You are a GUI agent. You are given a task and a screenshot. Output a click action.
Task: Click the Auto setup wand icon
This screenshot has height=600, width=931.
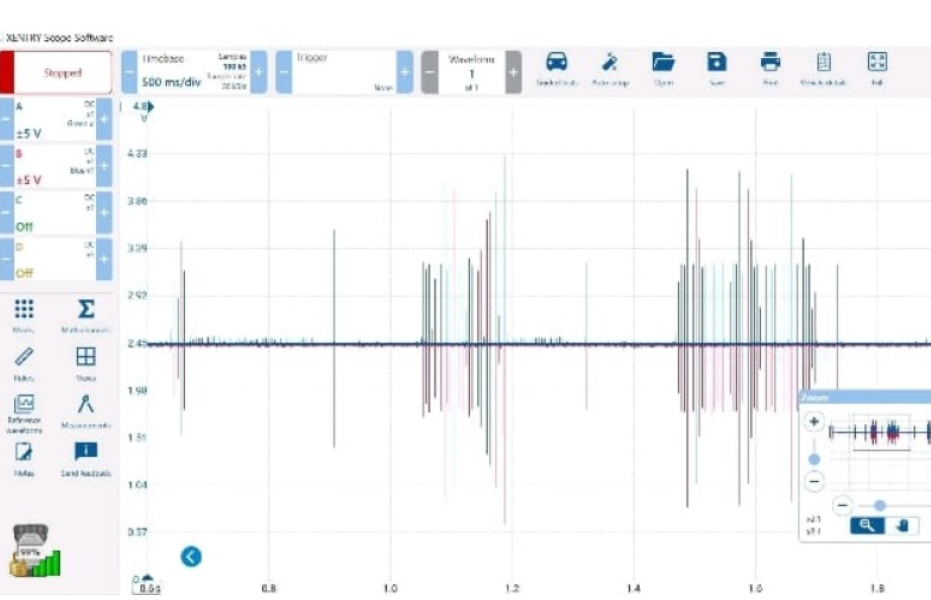610,64
